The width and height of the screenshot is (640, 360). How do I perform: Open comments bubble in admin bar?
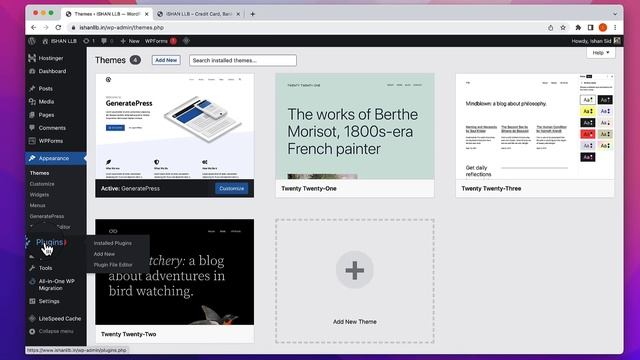coord(107,41)
